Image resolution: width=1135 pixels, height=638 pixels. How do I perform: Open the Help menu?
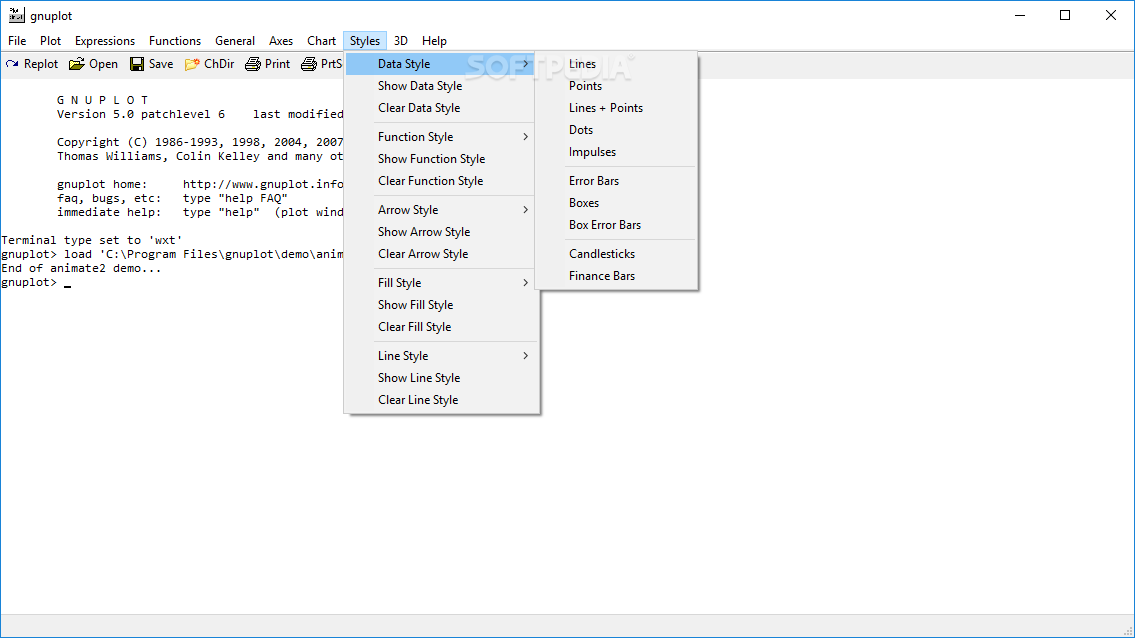[434, 41]
